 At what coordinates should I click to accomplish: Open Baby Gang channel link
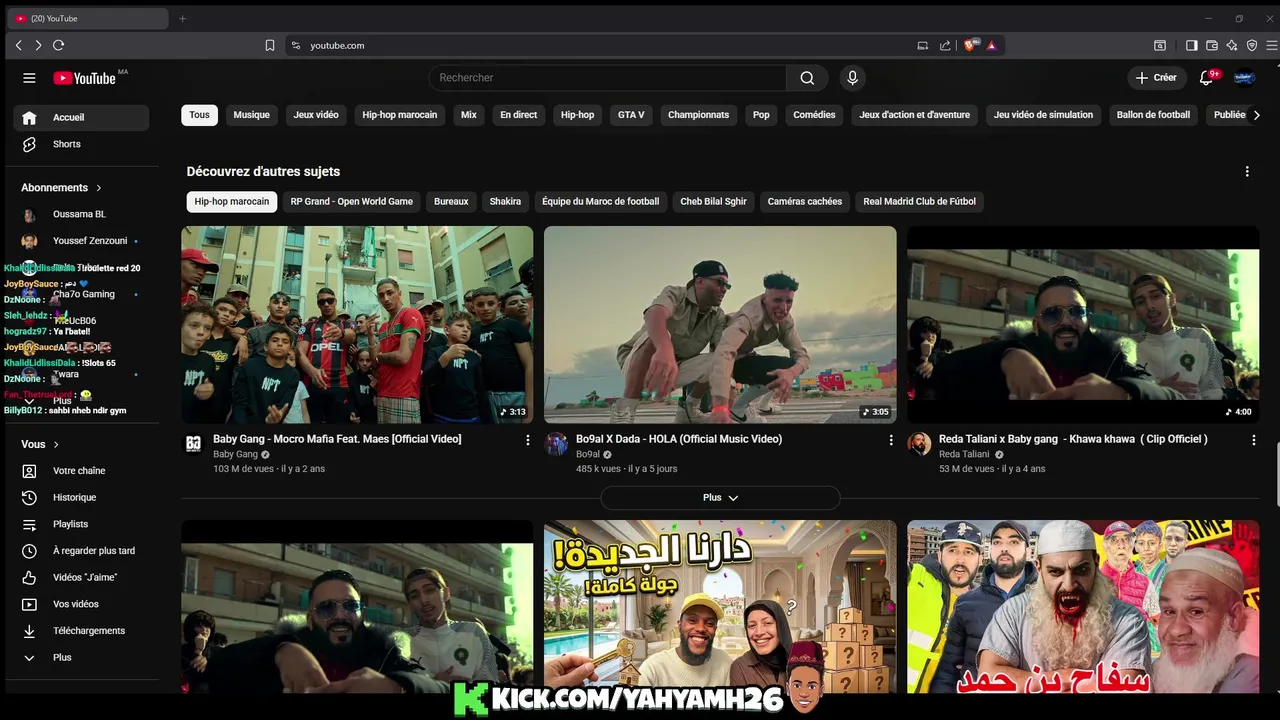(235, 454)
